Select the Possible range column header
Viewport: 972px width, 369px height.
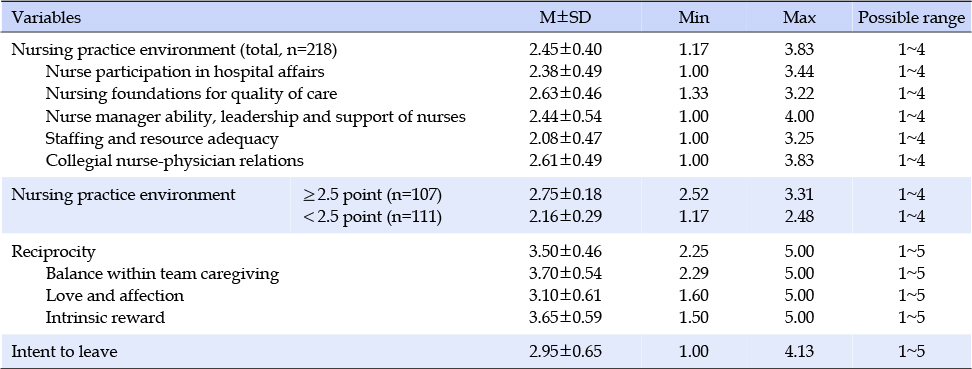point(911,19)
